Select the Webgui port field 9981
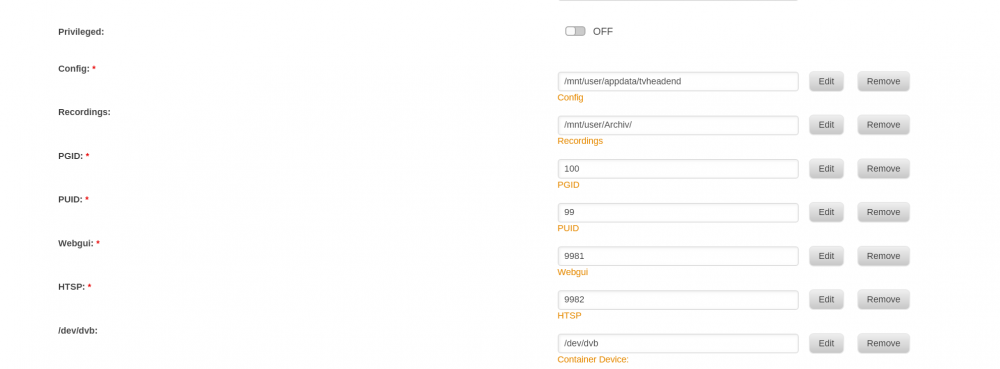This screenshot has height=369, width=1000. [x=678, y=256]
